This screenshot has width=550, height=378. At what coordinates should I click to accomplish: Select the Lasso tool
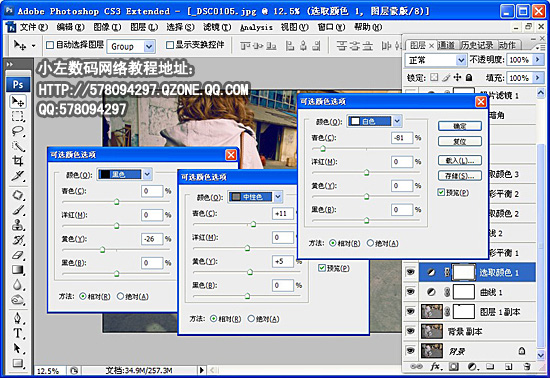[x=18, y=131]
